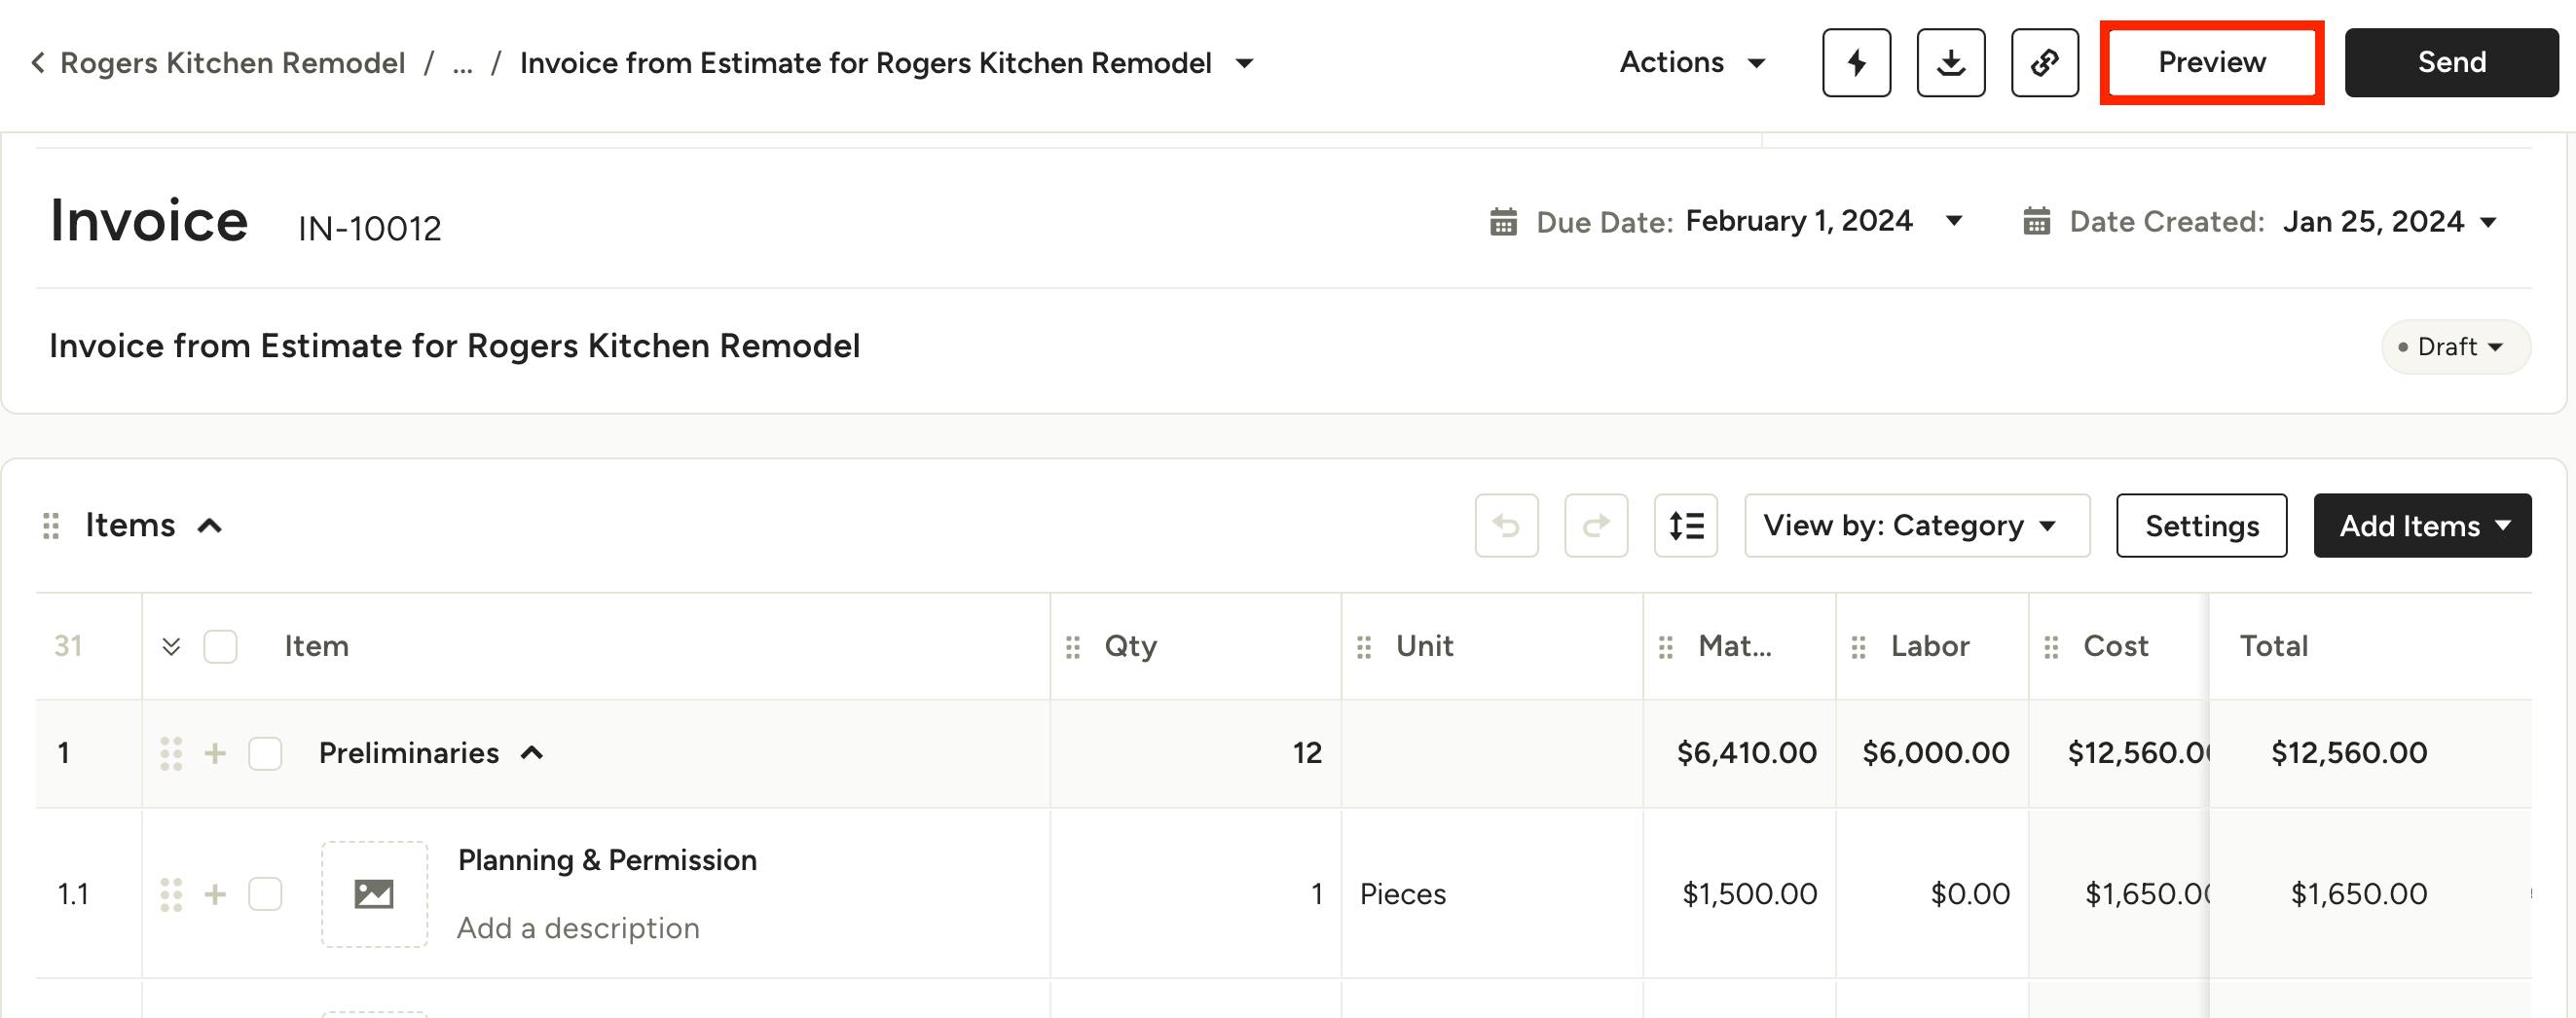The image size is (2576, 1018).
Task: Click the copy link icon
Action: (x=2044, y=63)
